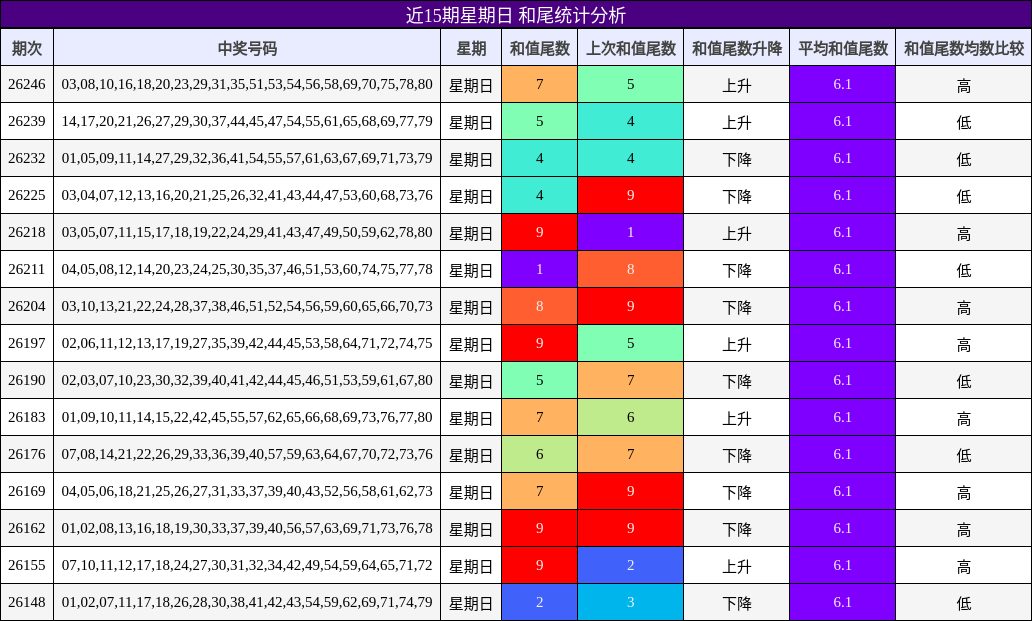Select period number 26232
Screen dimensions: 1032x621
pos(27,159)
